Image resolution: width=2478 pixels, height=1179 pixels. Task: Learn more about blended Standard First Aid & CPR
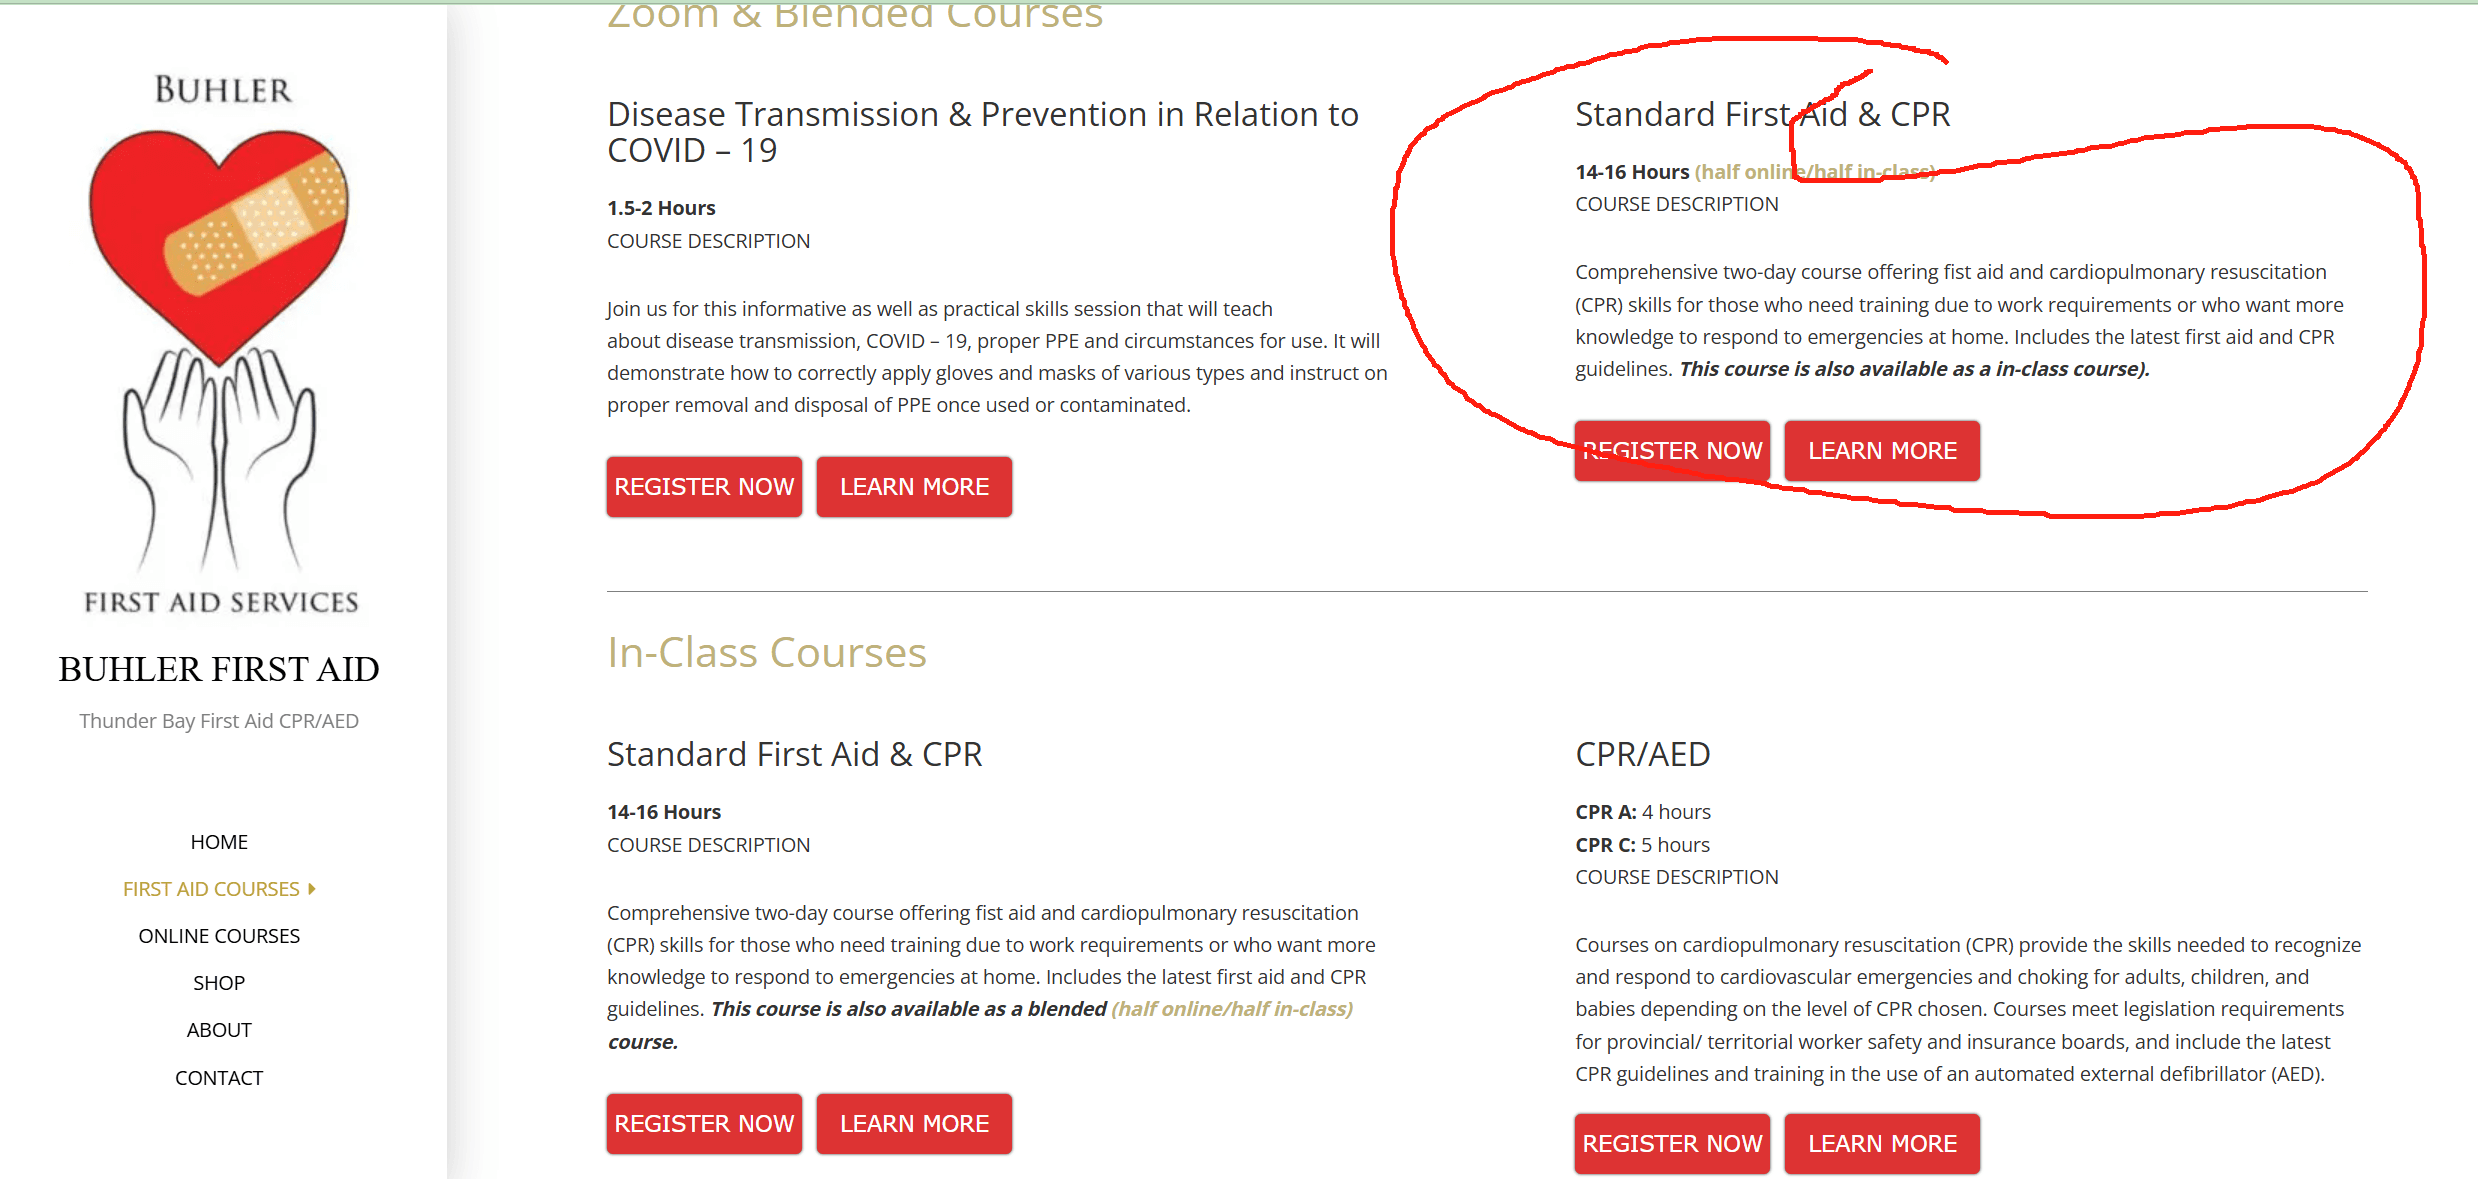click(1882, 451)
